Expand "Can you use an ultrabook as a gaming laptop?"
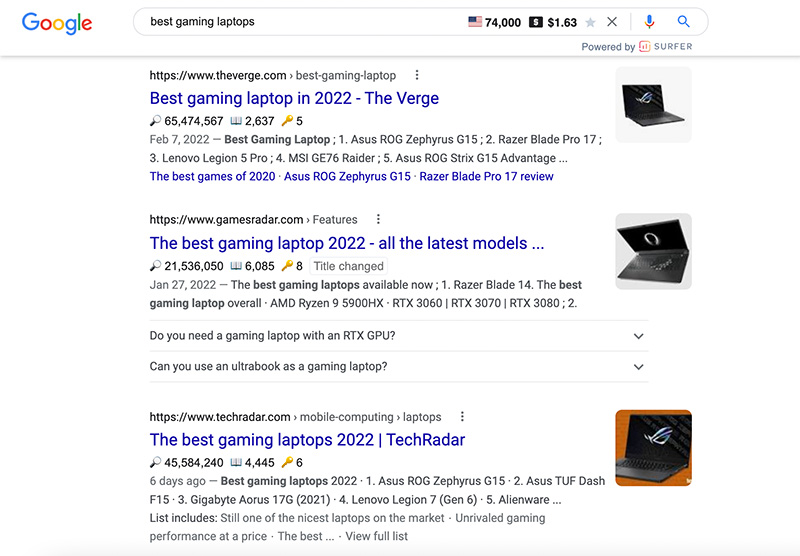The image size is (800, 556). click(399, 366)
